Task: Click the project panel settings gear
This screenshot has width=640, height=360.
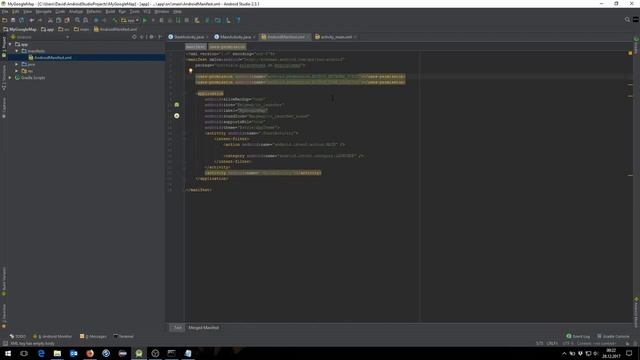Action: [151, 37]
